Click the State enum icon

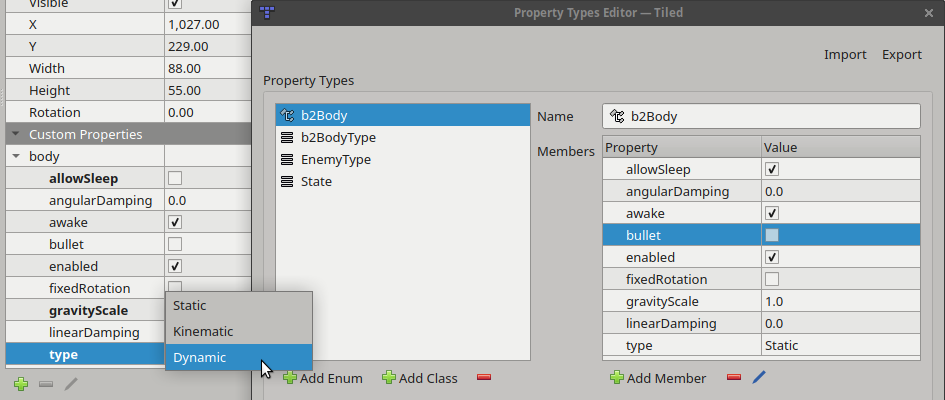[287, 181]
